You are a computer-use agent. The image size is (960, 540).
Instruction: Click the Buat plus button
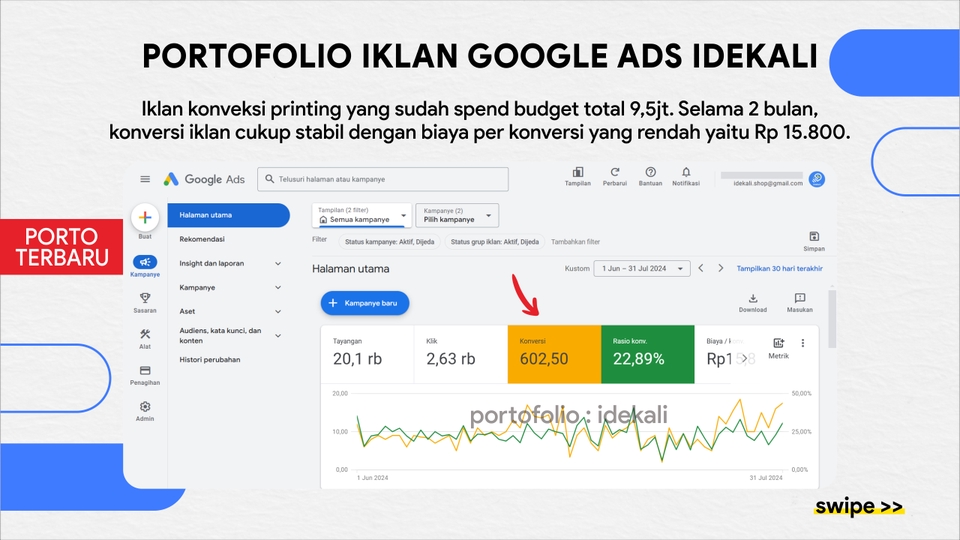145,217
